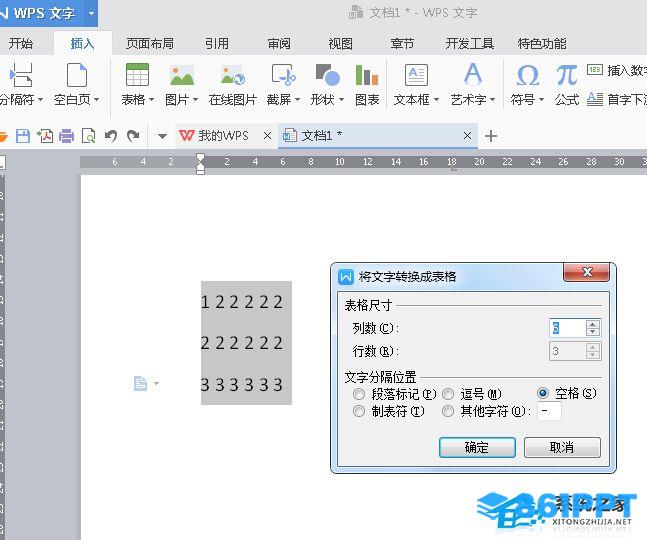Screen dimensions: 647x540
Task: Close the 将文字转换成表格 dialog
Action: (586, 272)
